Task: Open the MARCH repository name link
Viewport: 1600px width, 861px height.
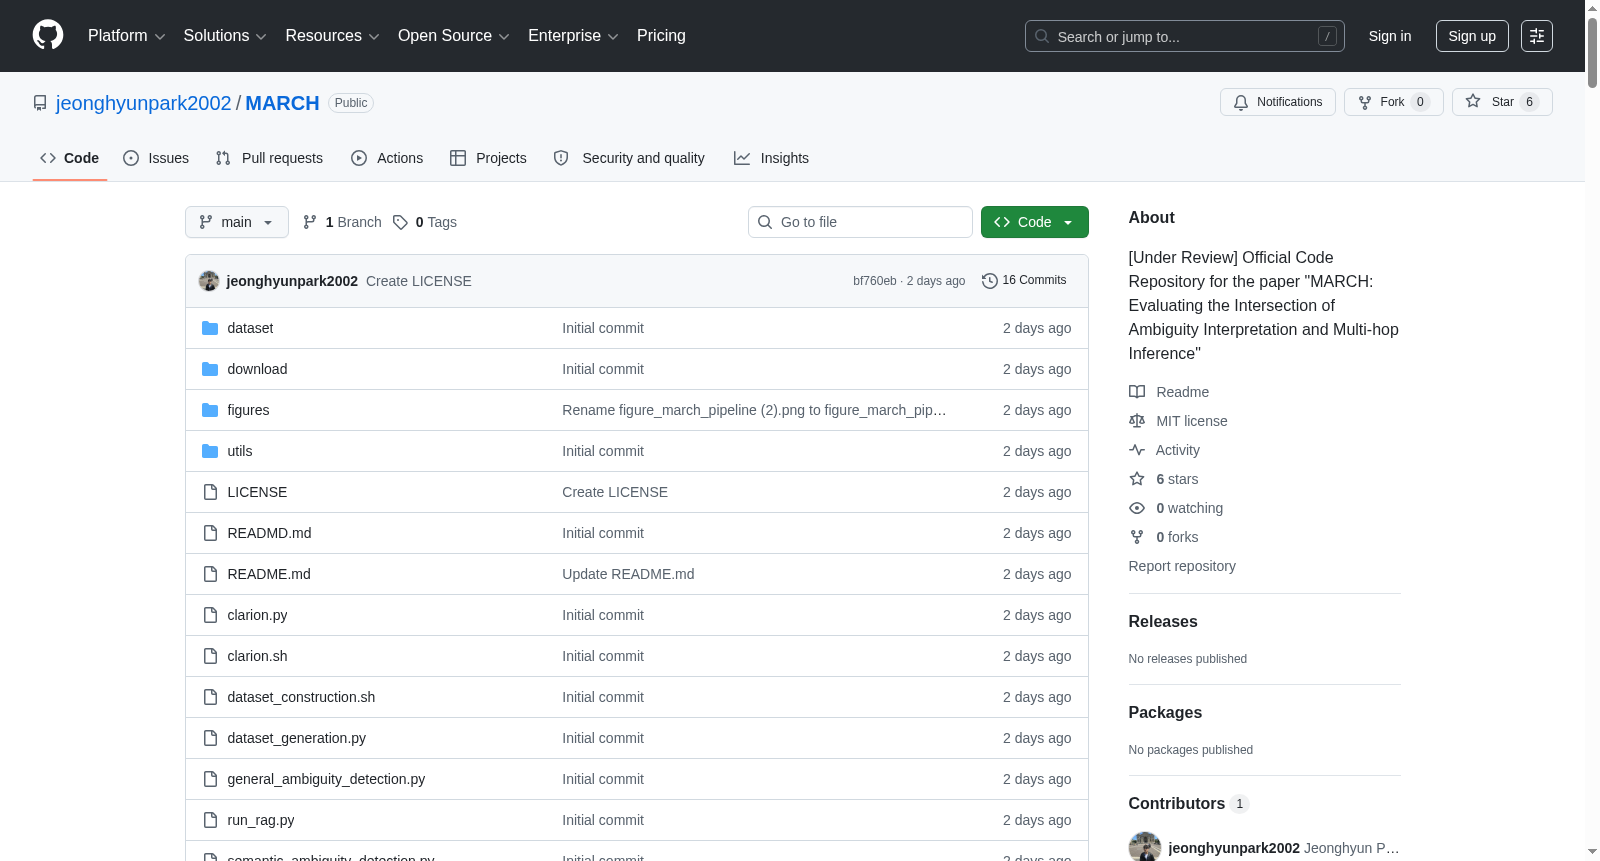Action: point(282,103)
